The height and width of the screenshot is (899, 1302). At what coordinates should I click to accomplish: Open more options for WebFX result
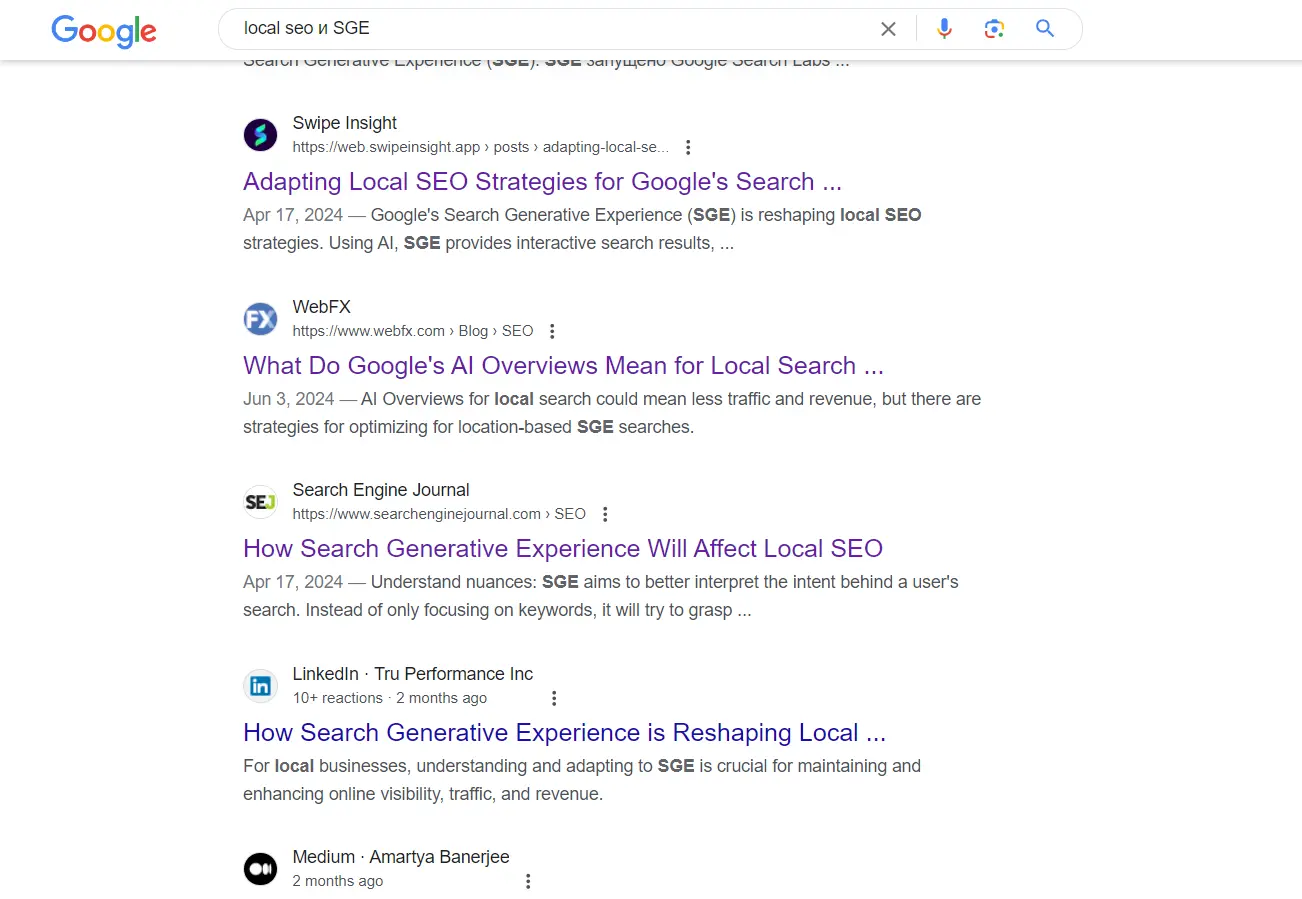tap(552, 331)
